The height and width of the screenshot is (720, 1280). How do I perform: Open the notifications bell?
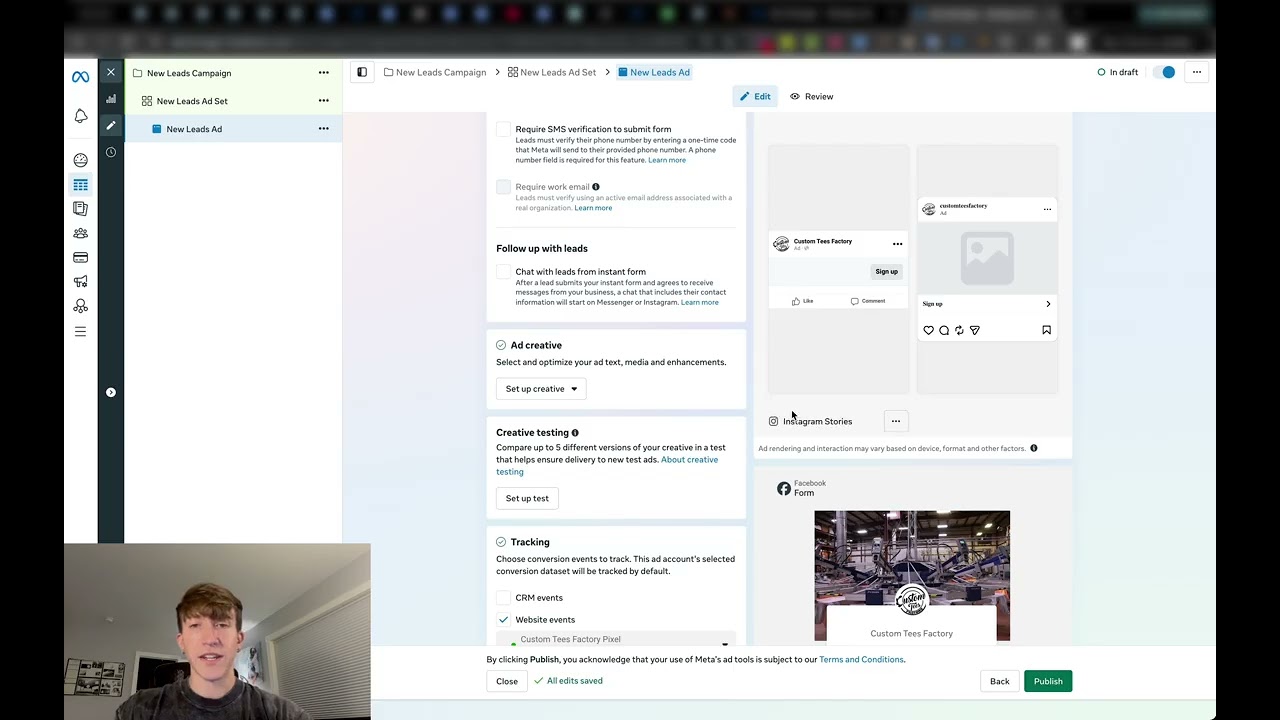tap(80, 116)
